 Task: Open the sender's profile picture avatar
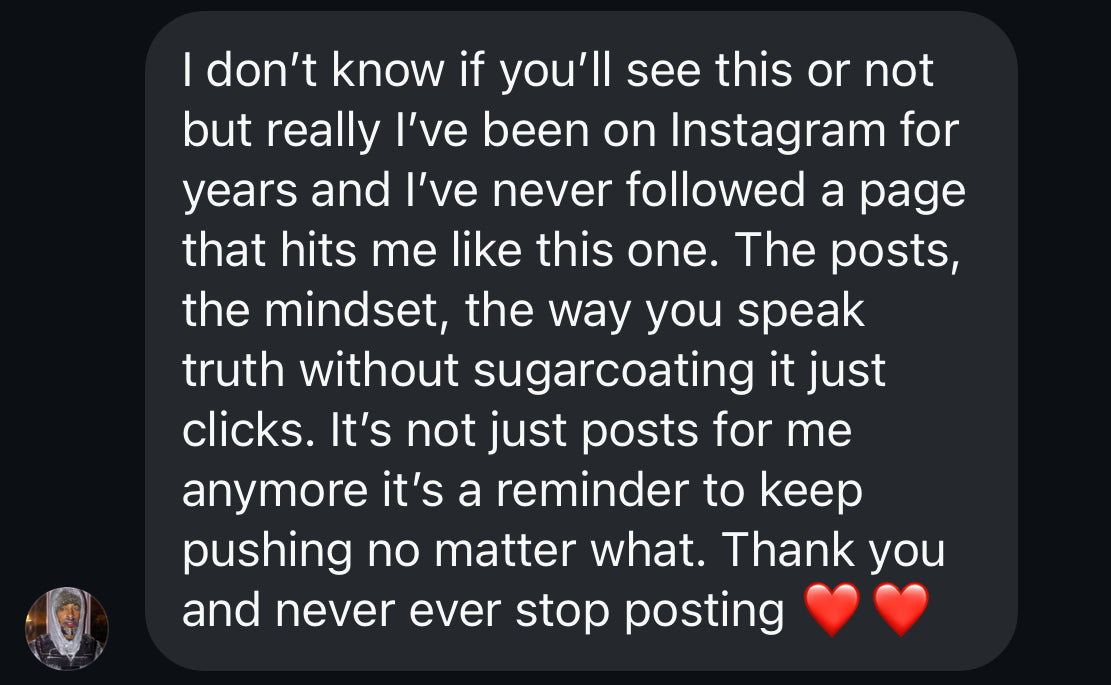pyautogui.click(x=66, y=628)
